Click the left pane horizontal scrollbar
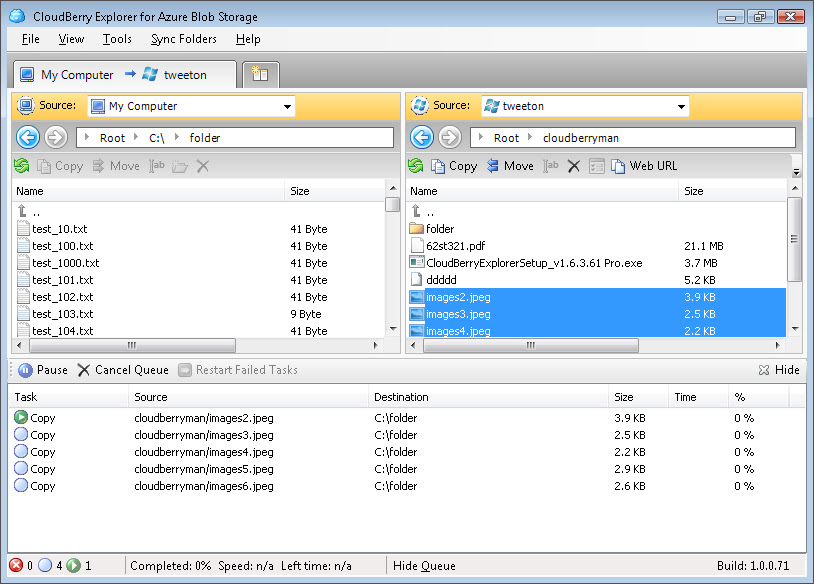Viewport: 814px width, 584px height. point(132,346)
